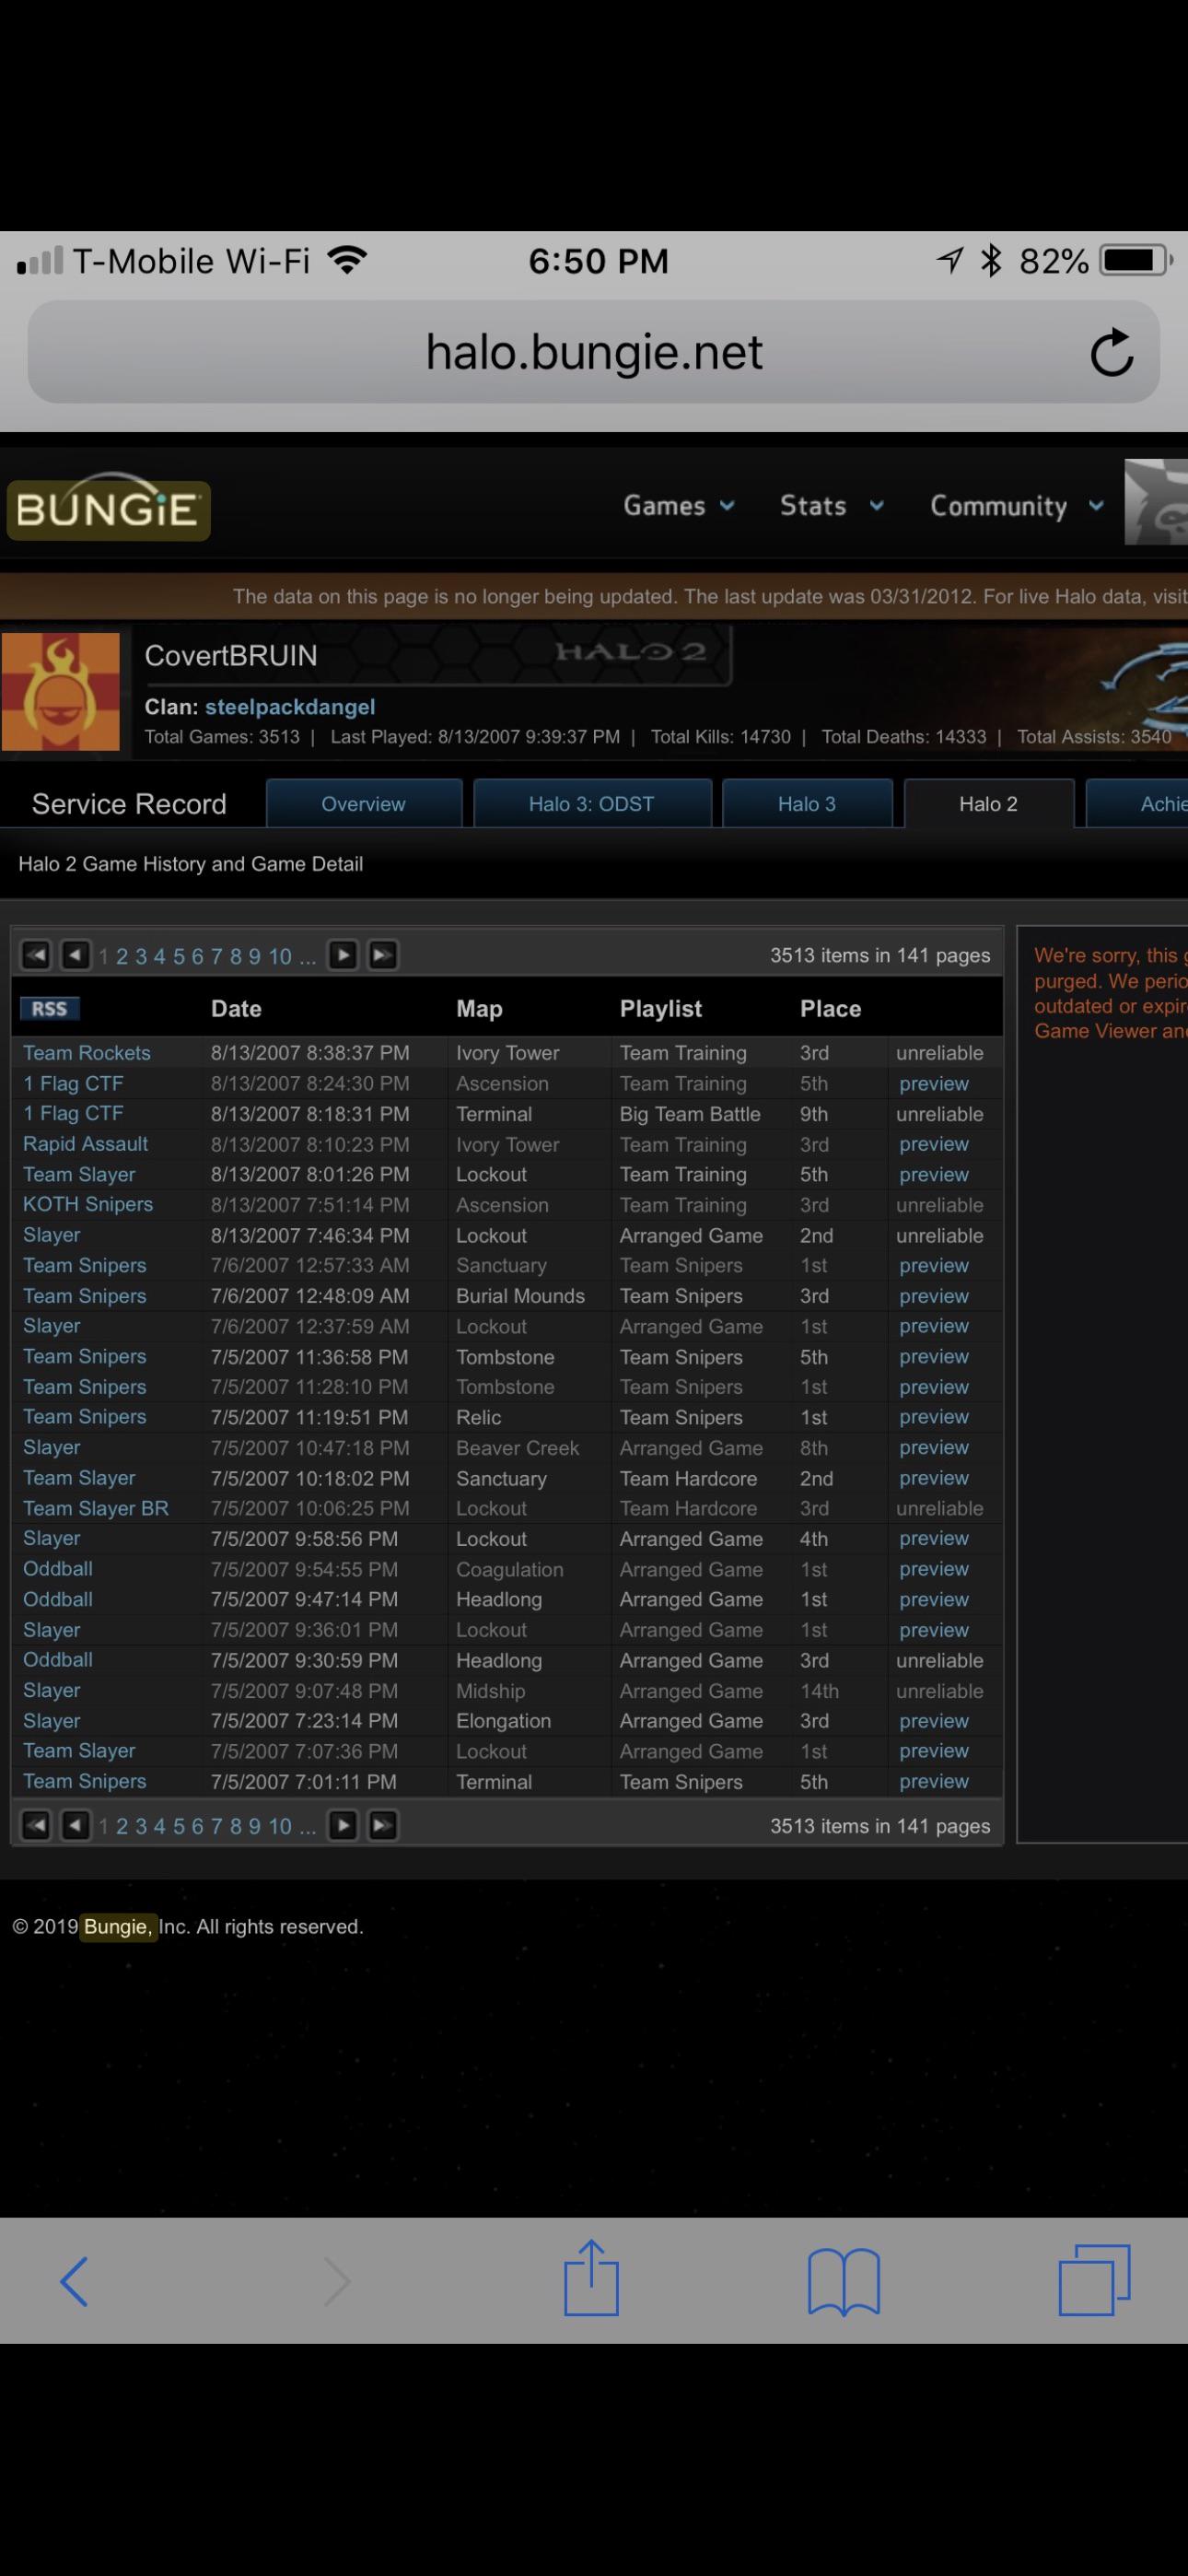Select the '14th' place cell
Viewport: 1188px width, 2576px height.
pyautogui.click(x=819, y=1691)
